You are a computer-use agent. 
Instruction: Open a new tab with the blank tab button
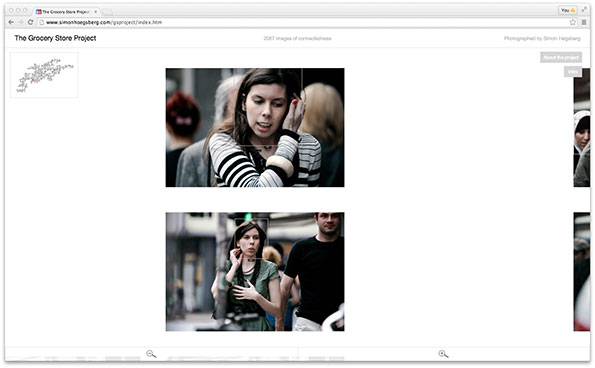pyautogui.click(x=107, y=12)
